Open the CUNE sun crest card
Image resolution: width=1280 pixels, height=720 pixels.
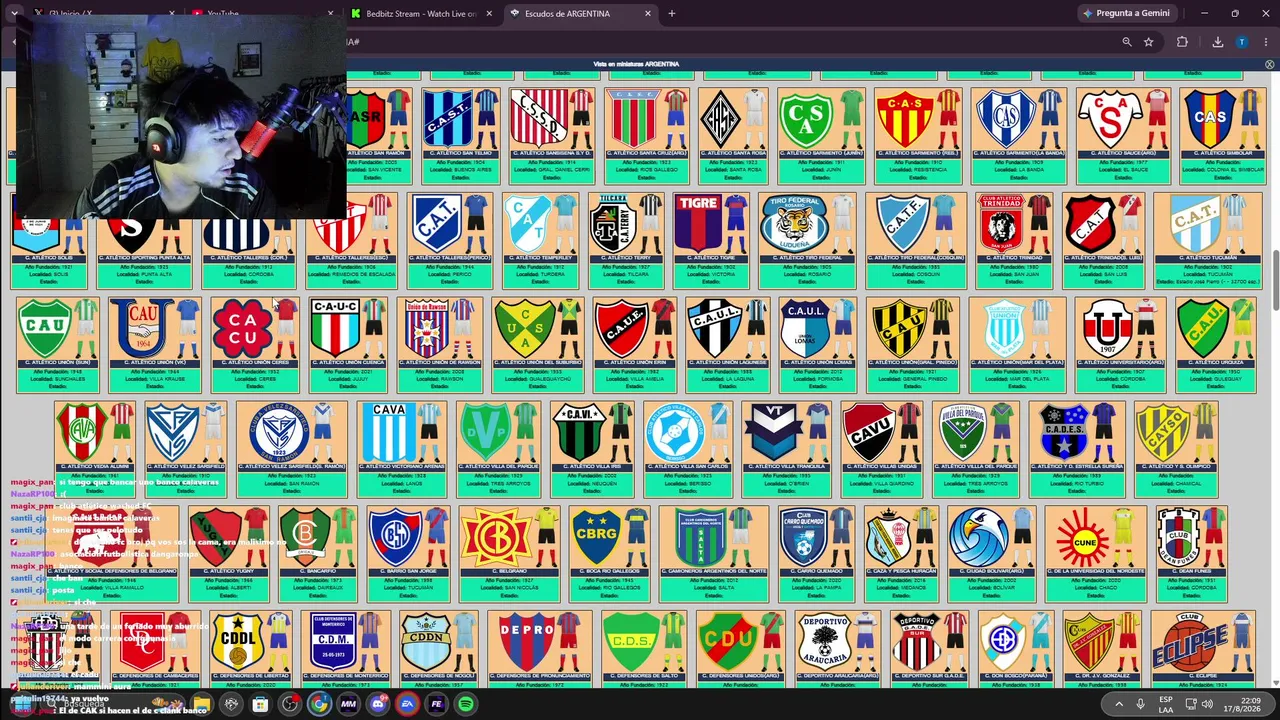tap(1095, 554)
